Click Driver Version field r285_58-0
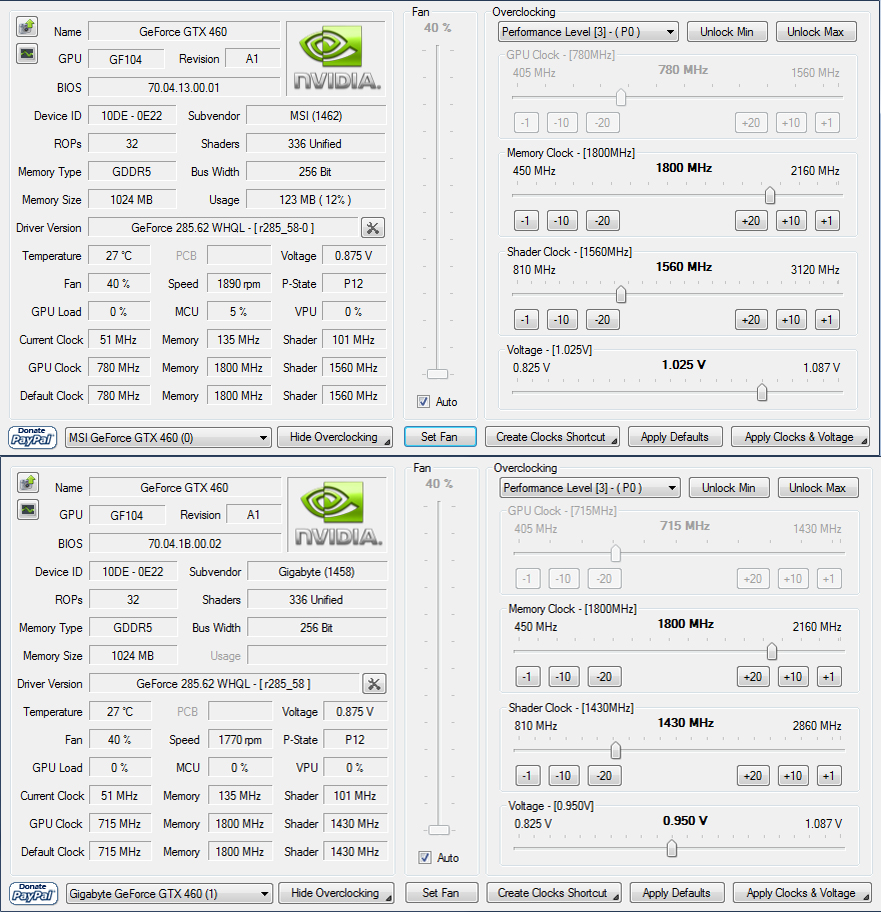The width and height of the screenshot is (881, 912). tap(223, 228)
